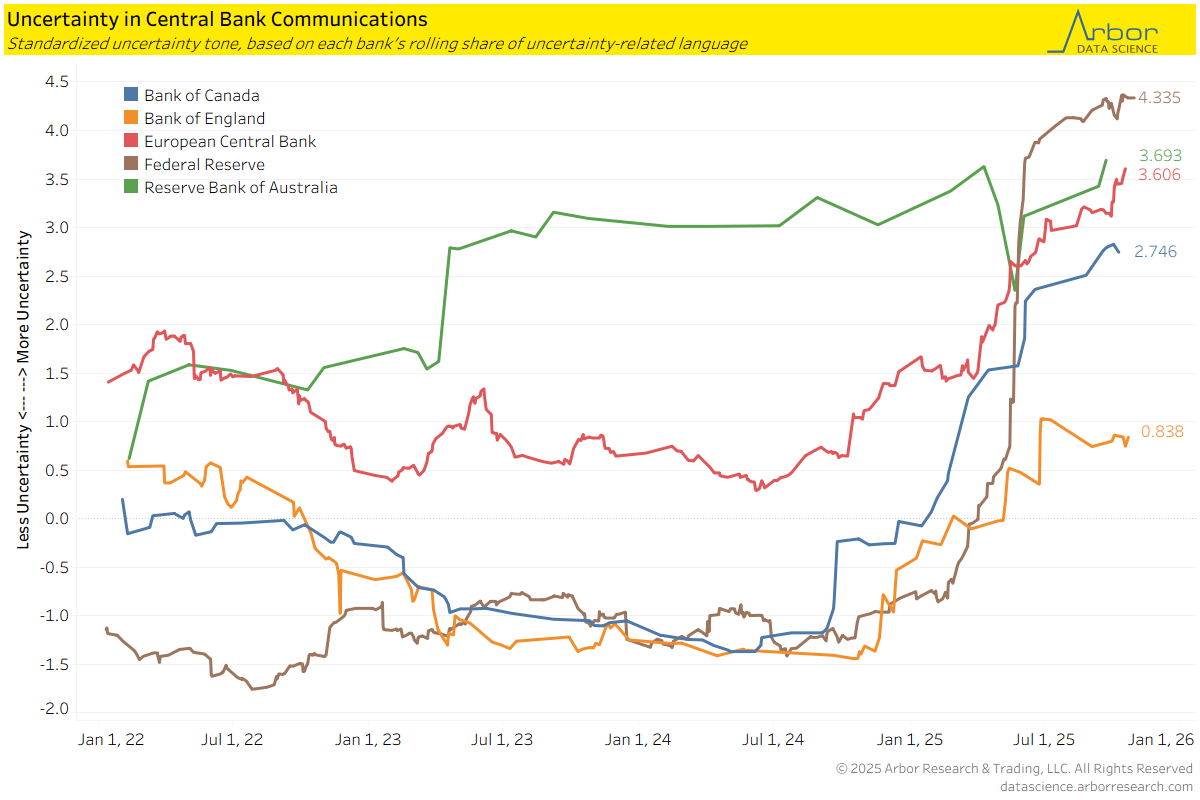Click the Arbor Research copyright notice text
This screenshot has width=1200, height=800.
click(x=1014, y=769)
